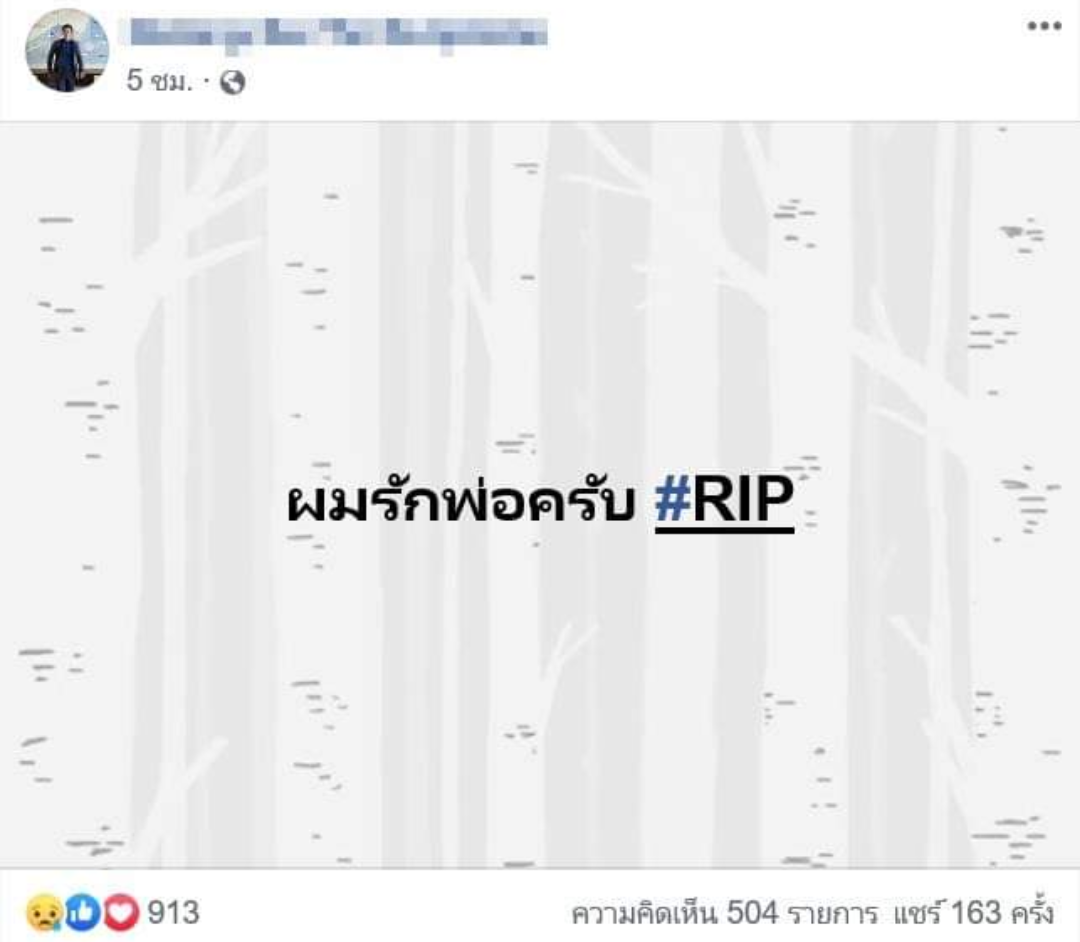Click the sad crying reaction emoji
The width and height of the screenshot is (1080, 942).
click(43, 913)
